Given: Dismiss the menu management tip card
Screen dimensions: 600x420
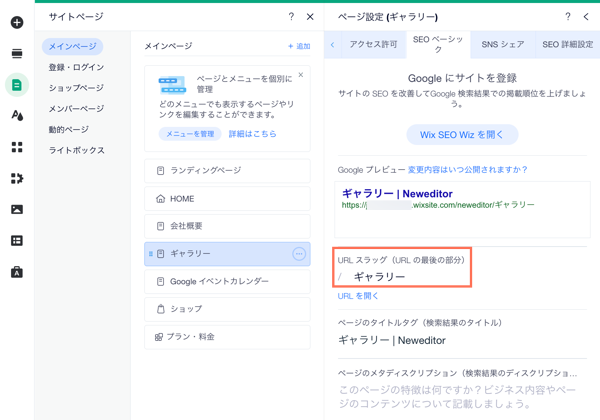Looking at the screenshot, I should [x=301, y=75].
